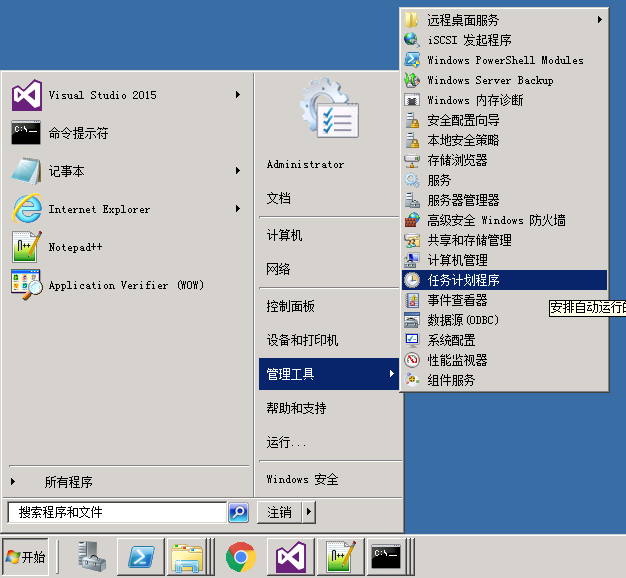Launch Google Chrome from the taskbar
This screenshot has width=626, height=578.
241,556
